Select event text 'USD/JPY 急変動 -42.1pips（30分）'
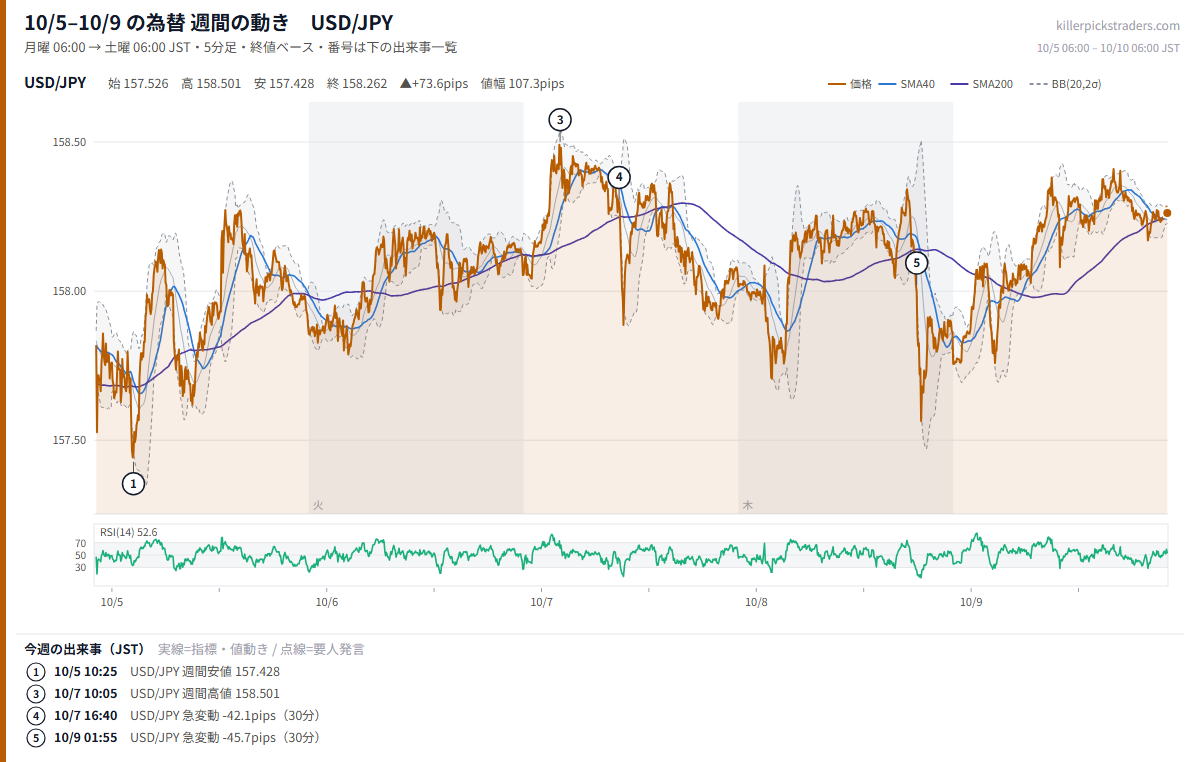 pyautogui.click(x=225, y=716)
